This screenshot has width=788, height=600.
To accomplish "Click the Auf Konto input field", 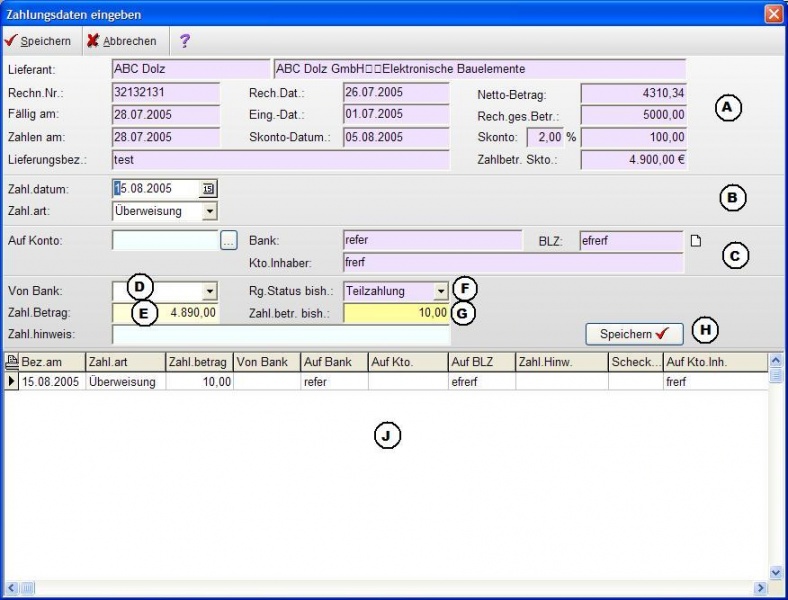I will tap(165, 241).
